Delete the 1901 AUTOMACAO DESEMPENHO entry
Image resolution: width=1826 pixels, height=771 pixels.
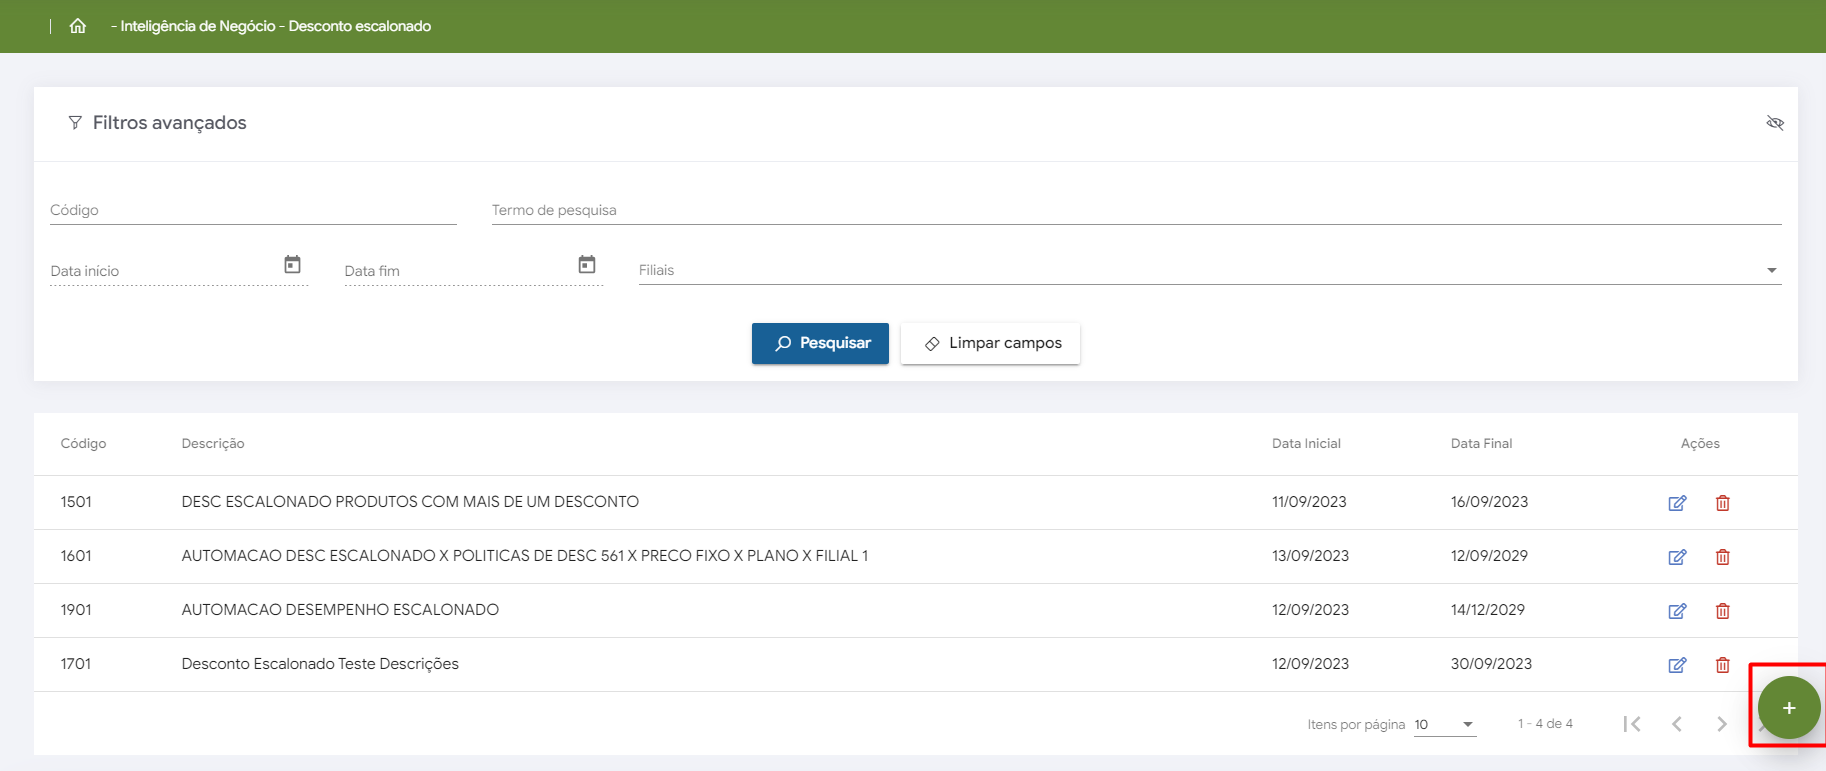1722,611
